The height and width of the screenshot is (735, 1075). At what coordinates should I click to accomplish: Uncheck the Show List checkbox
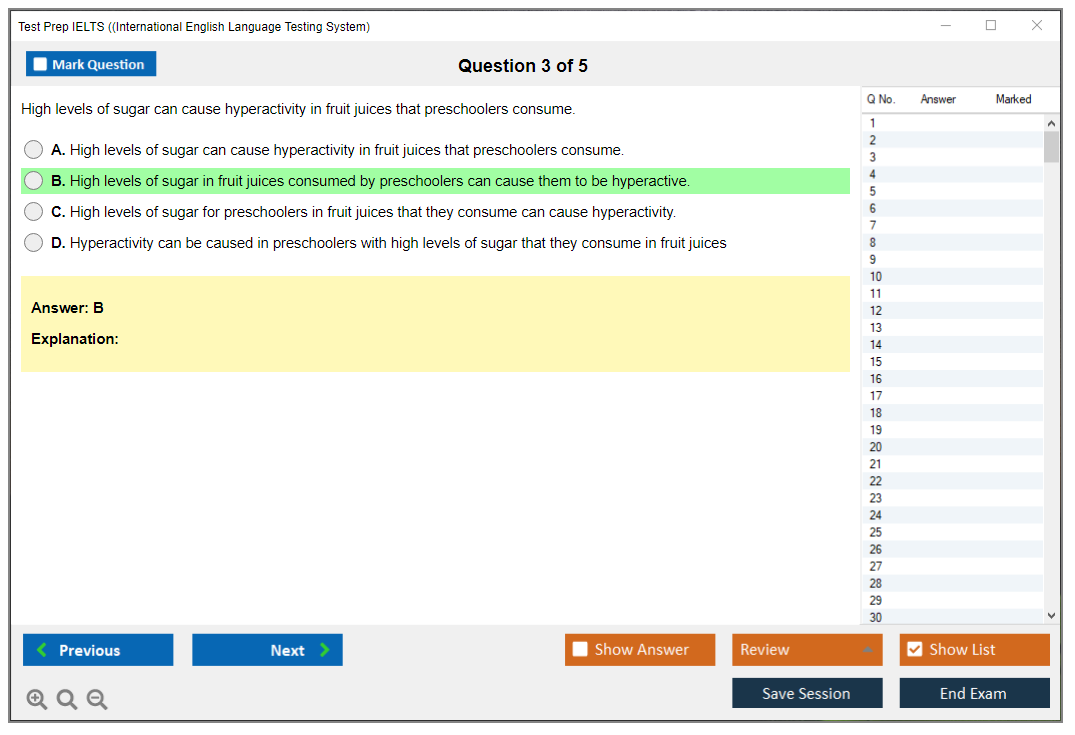click(x=914, y=650)
